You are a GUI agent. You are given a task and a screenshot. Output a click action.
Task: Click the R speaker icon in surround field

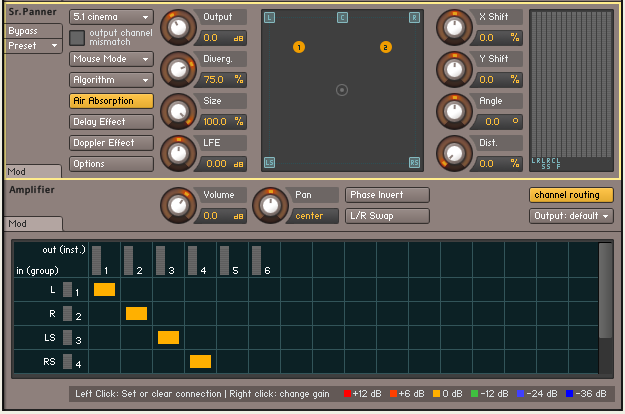point(415,18)
